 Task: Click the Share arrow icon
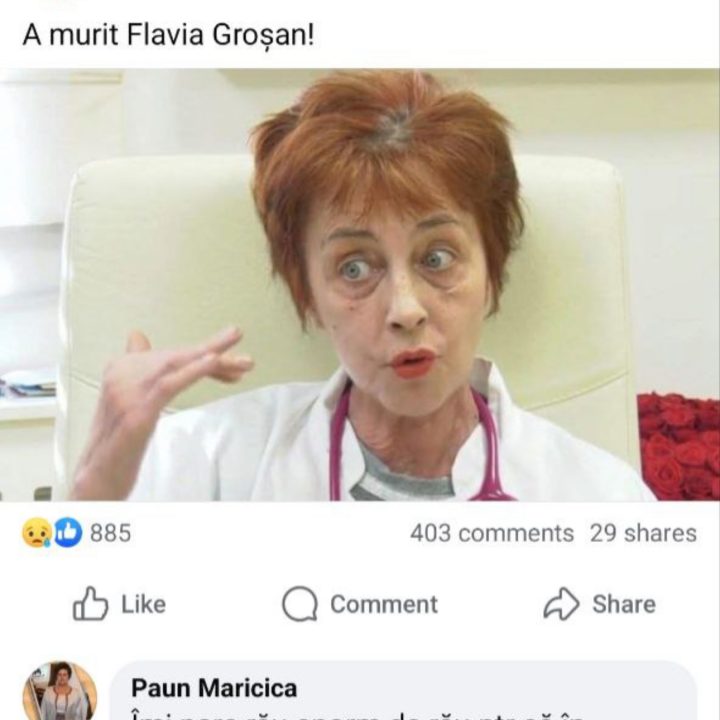(561, 604)
